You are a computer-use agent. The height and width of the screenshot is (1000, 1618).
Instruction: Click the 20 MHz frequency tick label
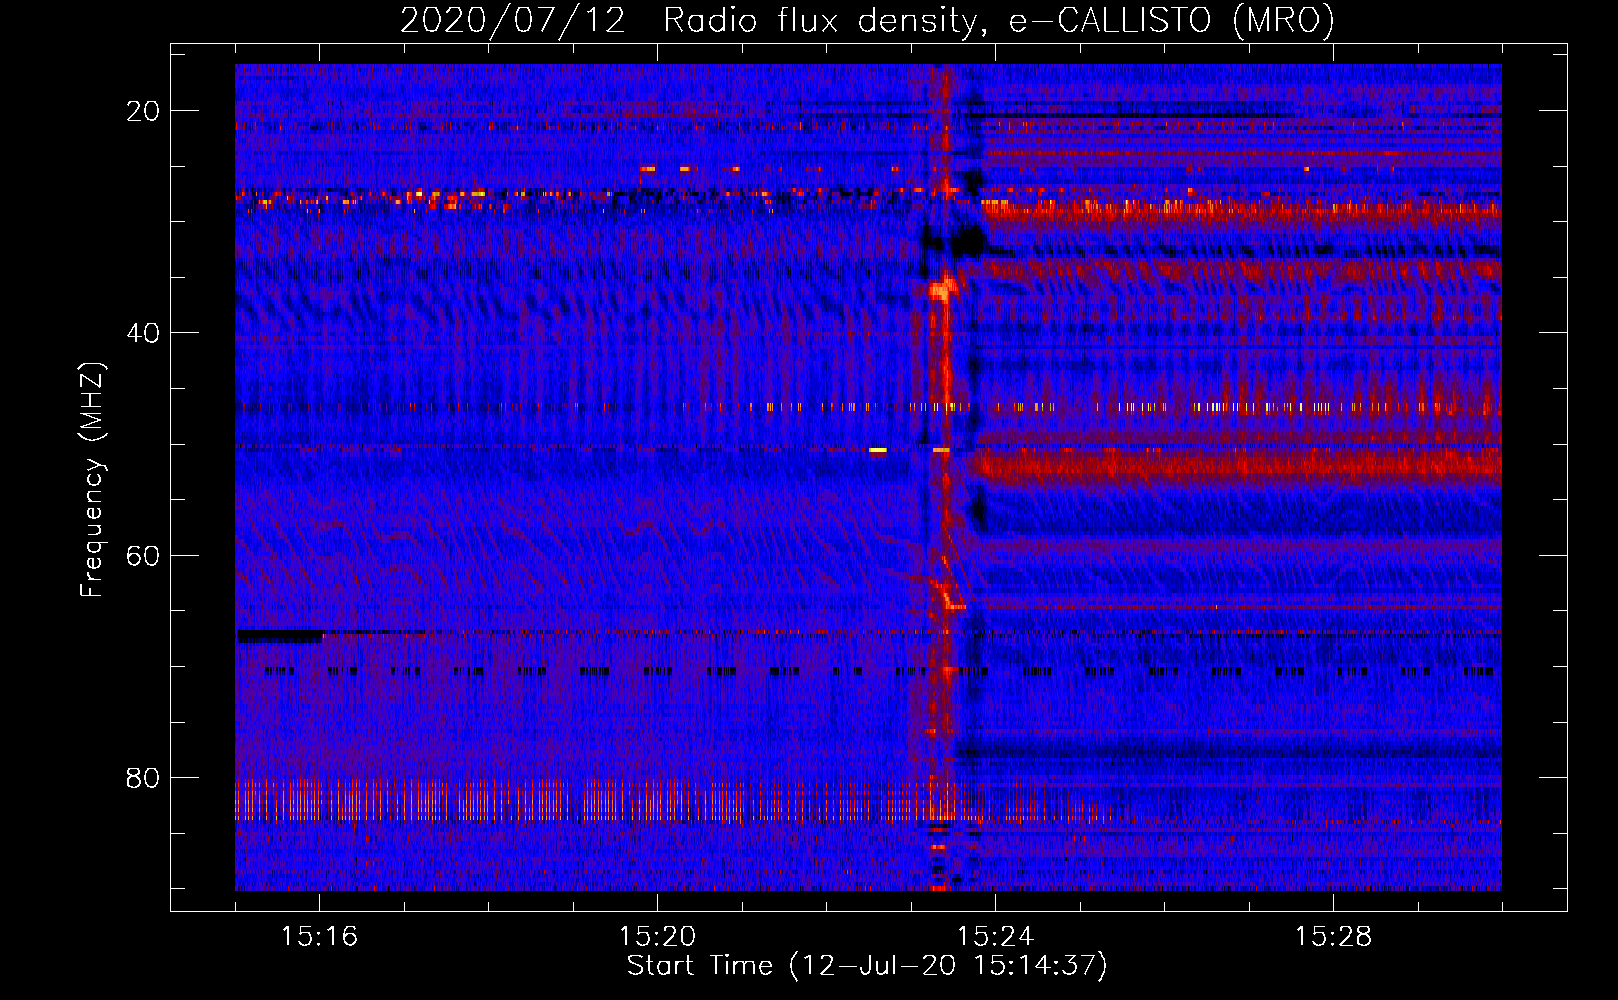click(143, 111)
